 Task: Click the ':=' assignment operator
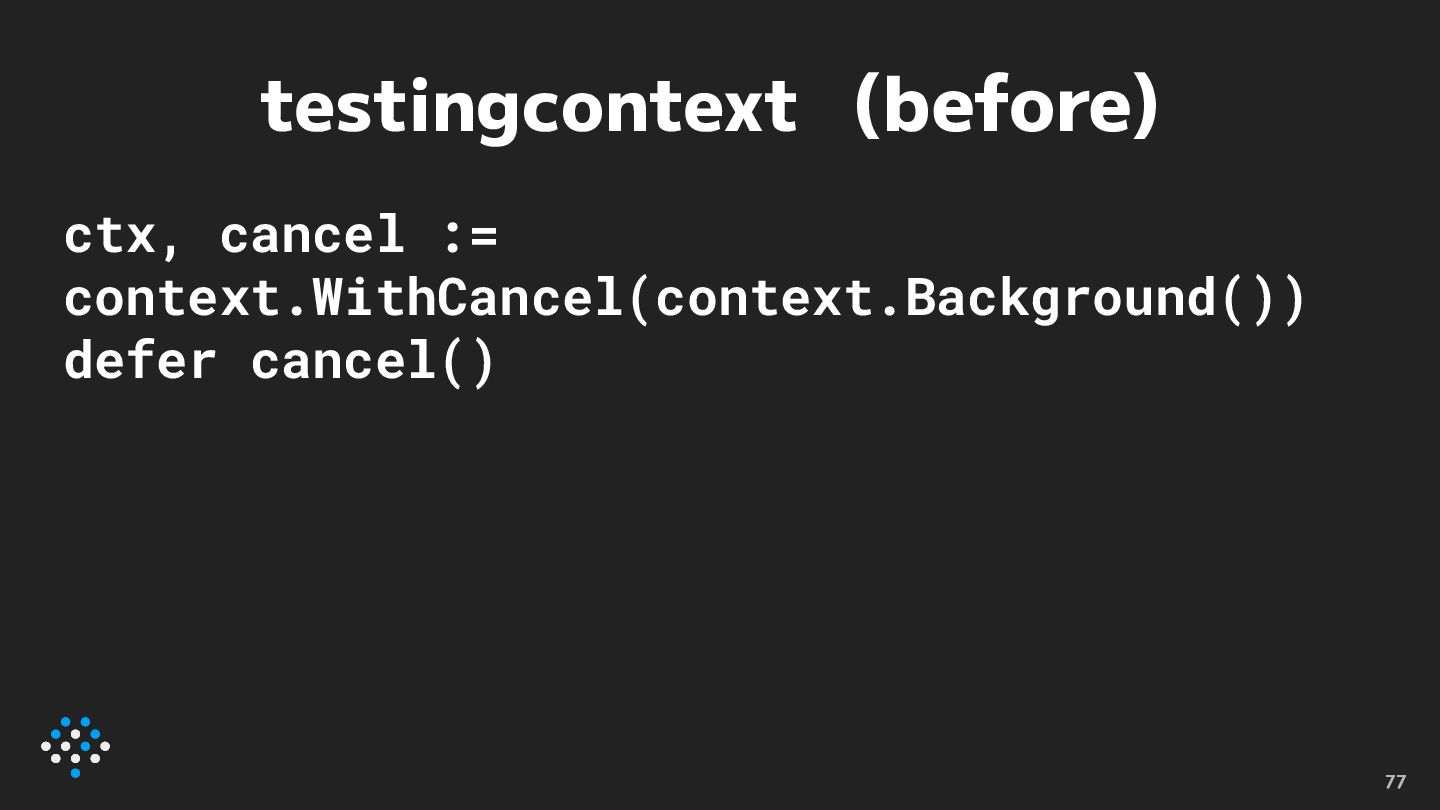point(469,237)
